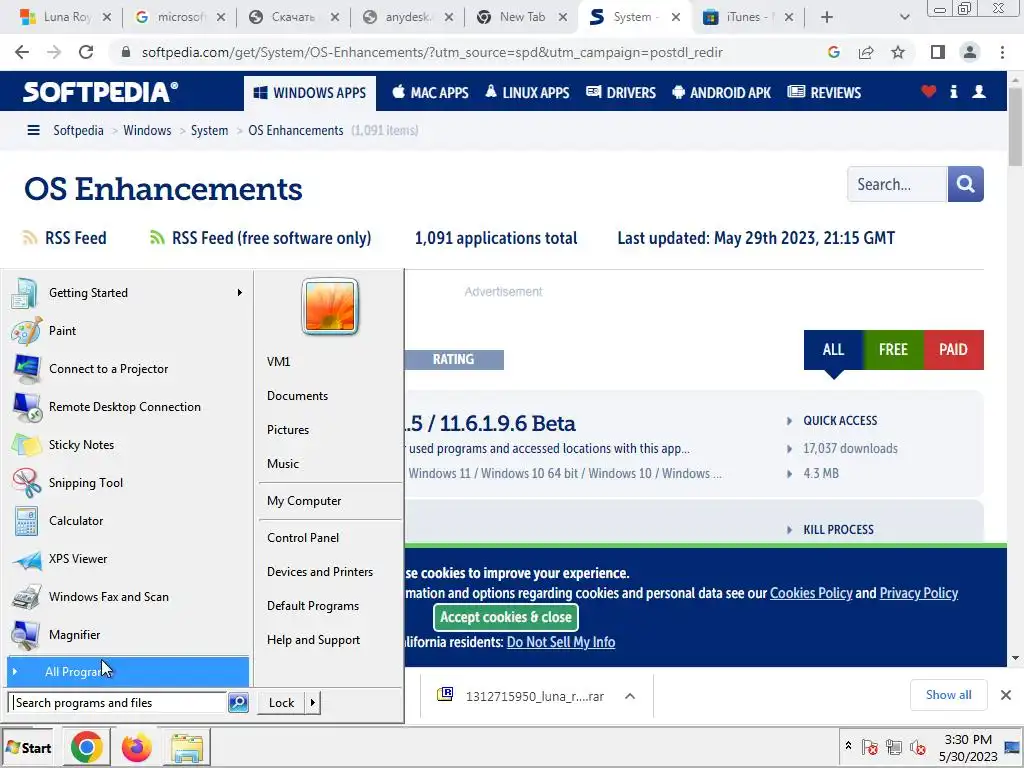The width and height of the screenshot is (1024, 768).
Task: Open XPS Viewer from Start menu
Action: [128, 558]
